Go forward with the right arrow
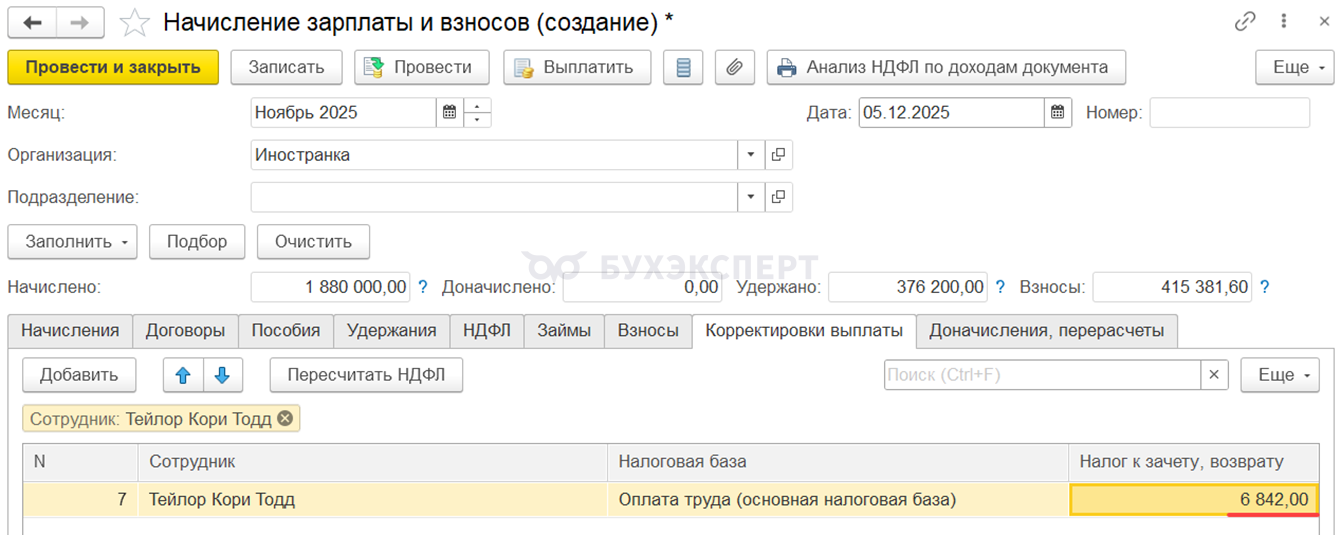1341x535 pixels. pos(78,22)
